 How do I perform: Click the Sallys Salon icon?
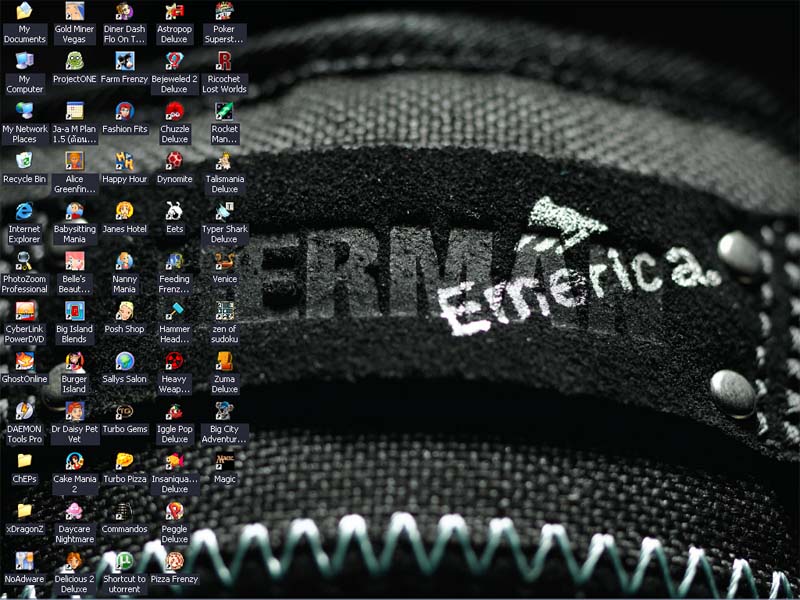(x=124, y=361)
